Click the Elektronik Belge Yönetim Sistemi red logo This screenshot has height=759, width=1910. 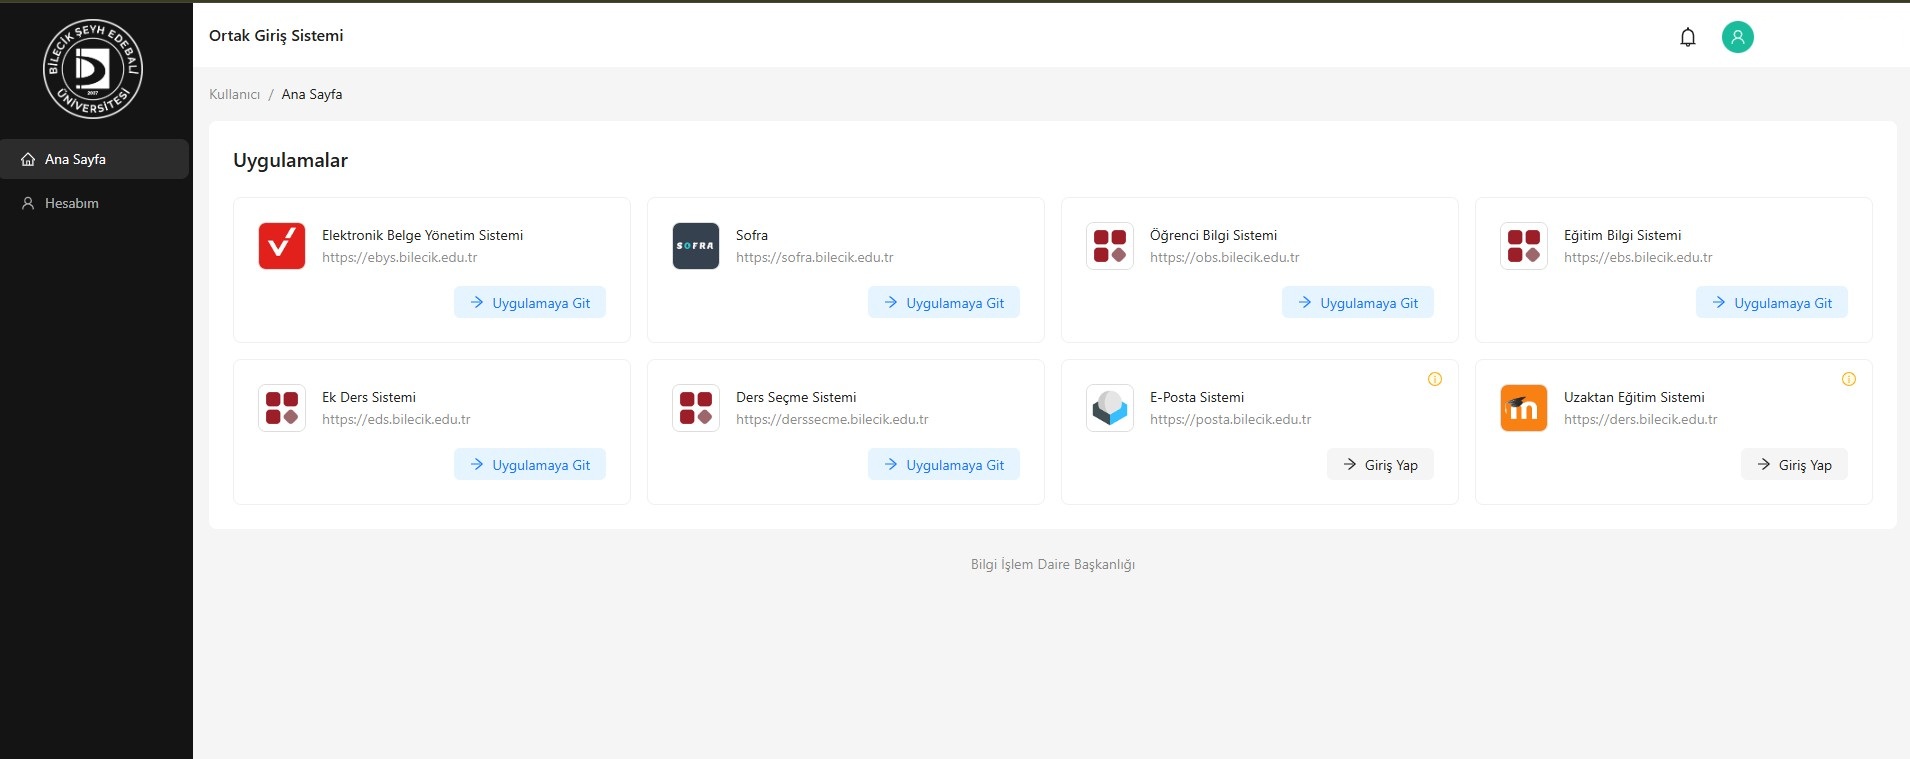pyautogui.click(x=282, y=246)
